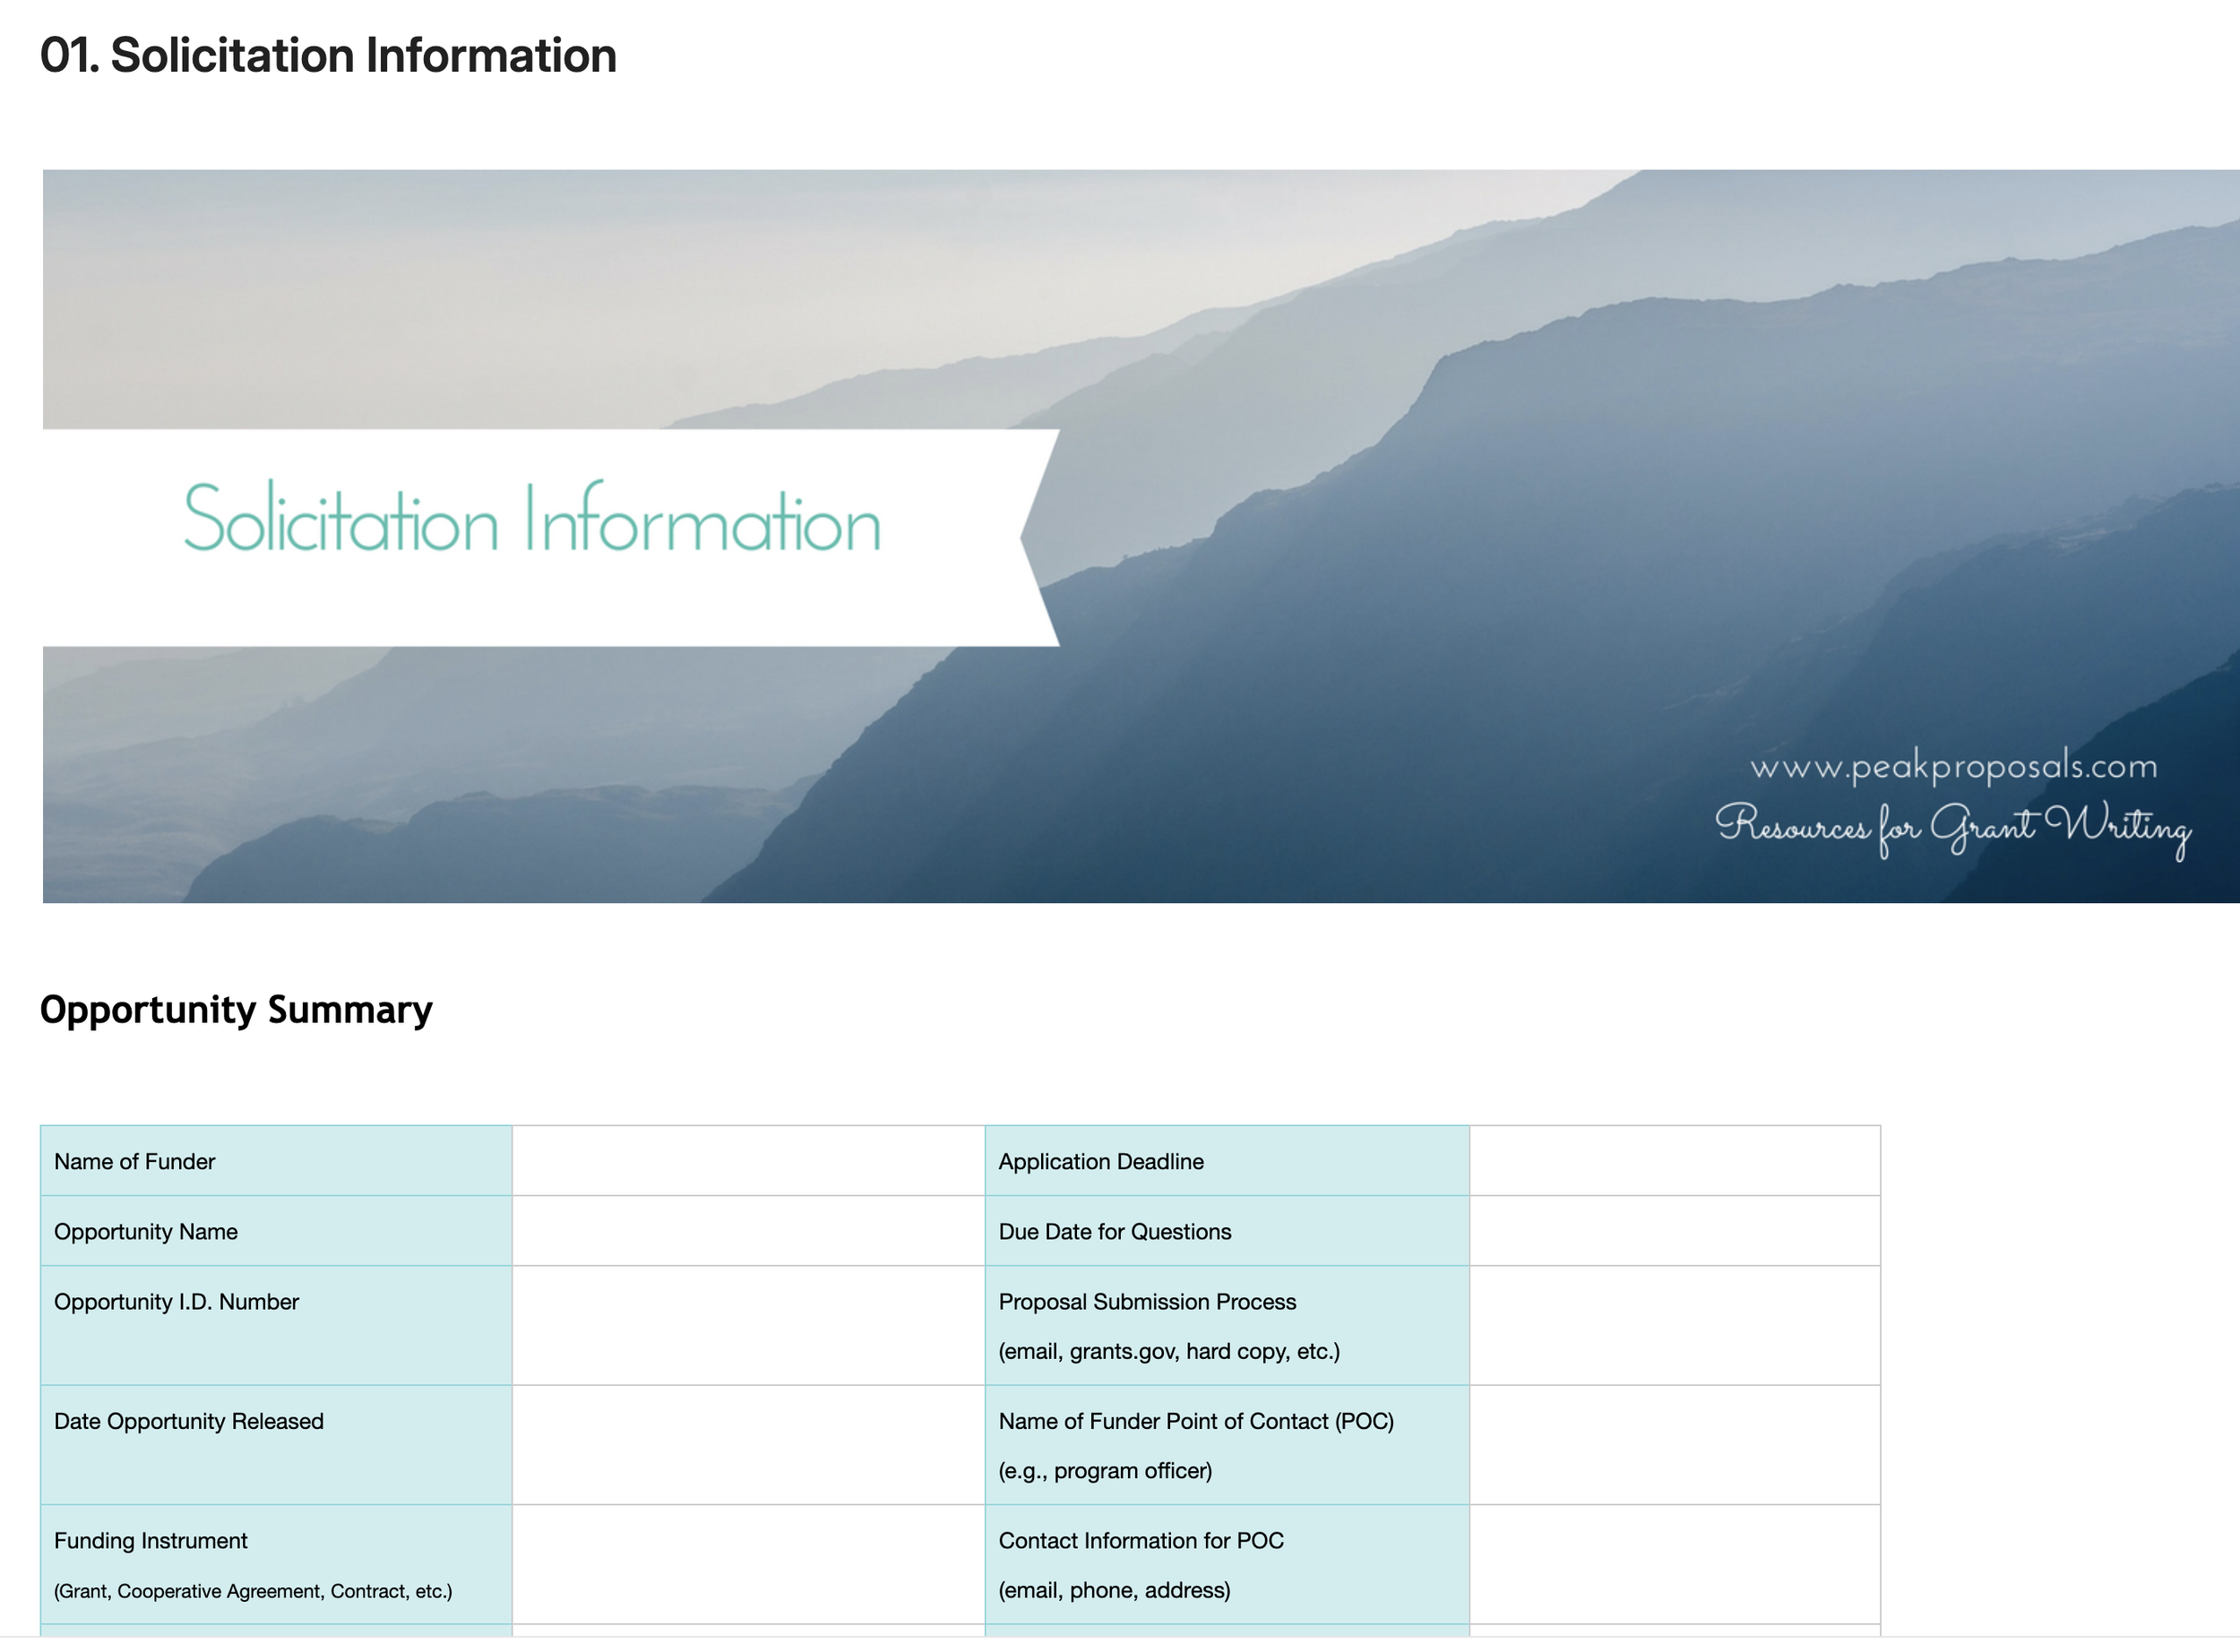Click empty cell beside 'Opportunity I.D. Number'

pos(748,1325)
